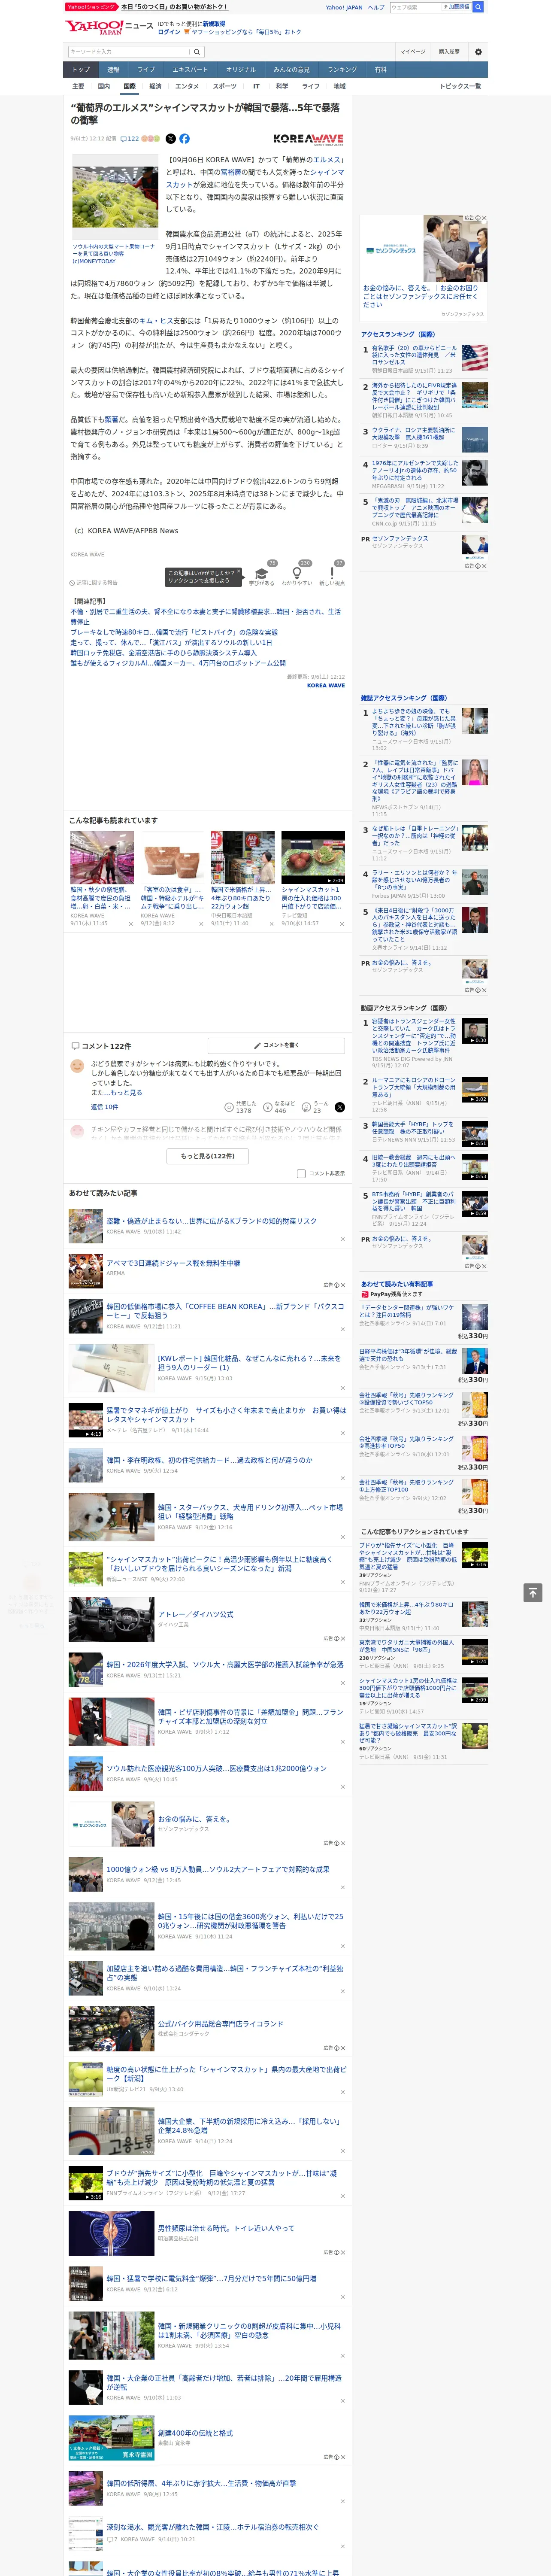Open the 'トピックス一覧' link
This screenshot has height=2576, width=551.
(460, 86)
